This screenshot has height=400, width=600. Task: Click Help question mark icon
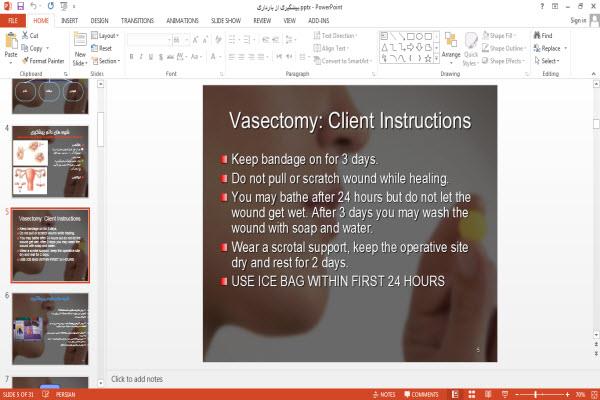(x=542, y=7)
